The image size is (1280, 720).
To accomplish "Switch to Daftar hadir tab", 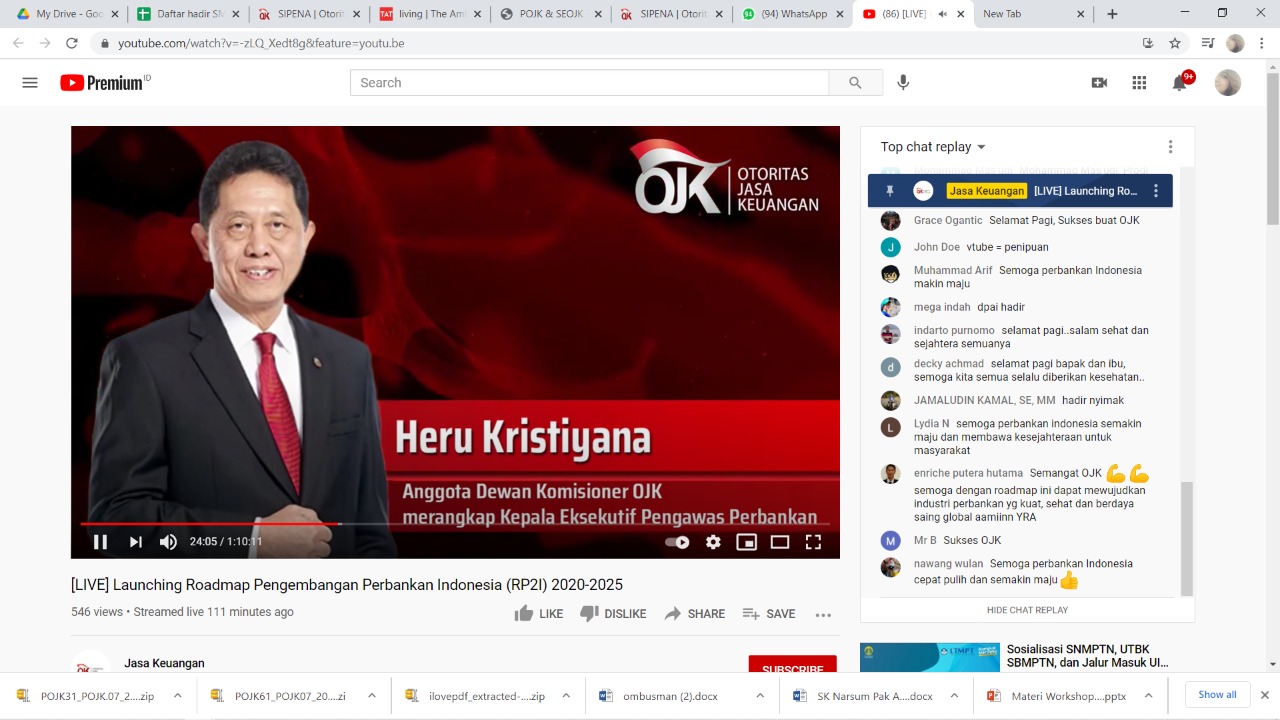I will pos(189,14).
